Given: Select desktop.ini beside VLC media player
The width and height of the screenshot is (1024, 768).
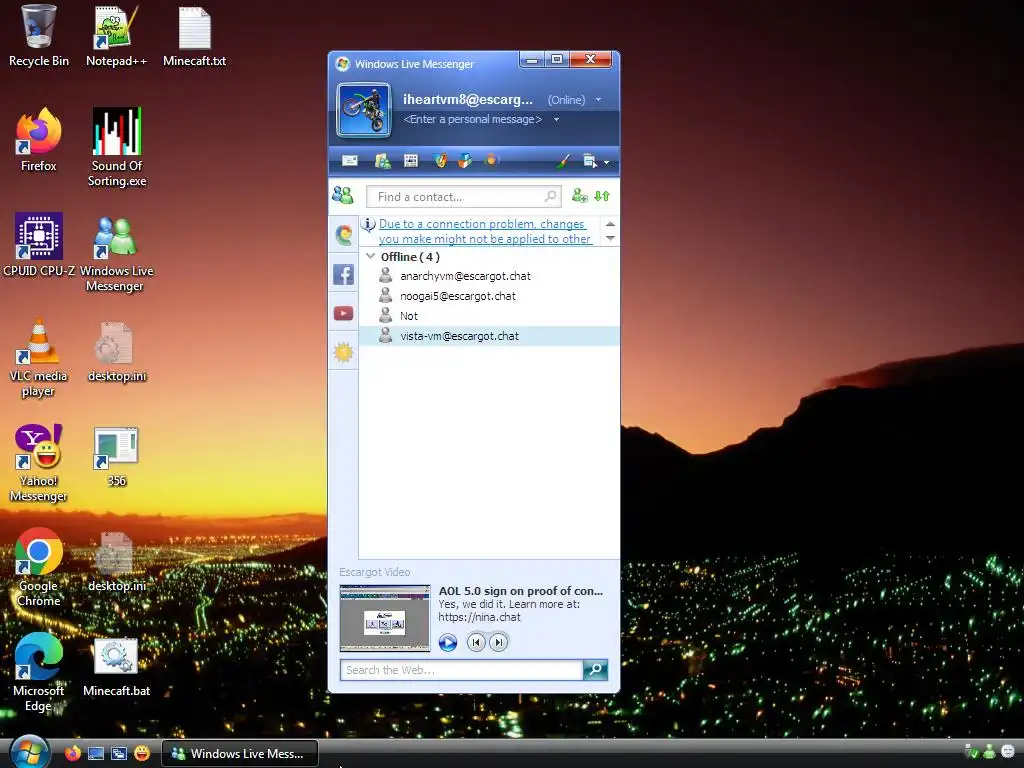Looking at the screenshot, I should click(x=117, y=351).
